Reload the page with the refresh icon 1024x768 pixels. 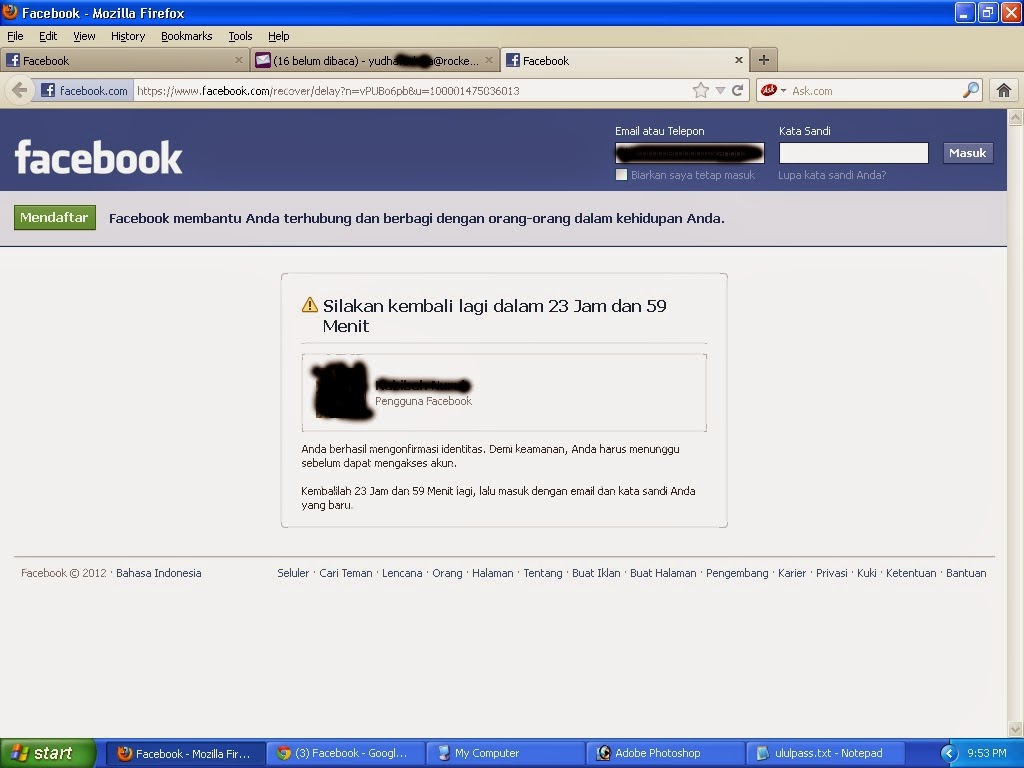click(737, 90)
